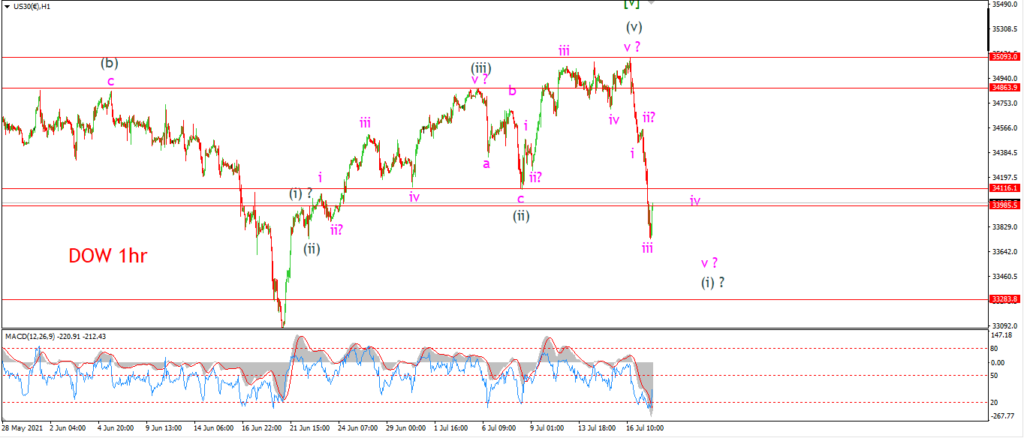
Task: Click the 33283.8 price level tag
Action: (x=1006, y=300)
